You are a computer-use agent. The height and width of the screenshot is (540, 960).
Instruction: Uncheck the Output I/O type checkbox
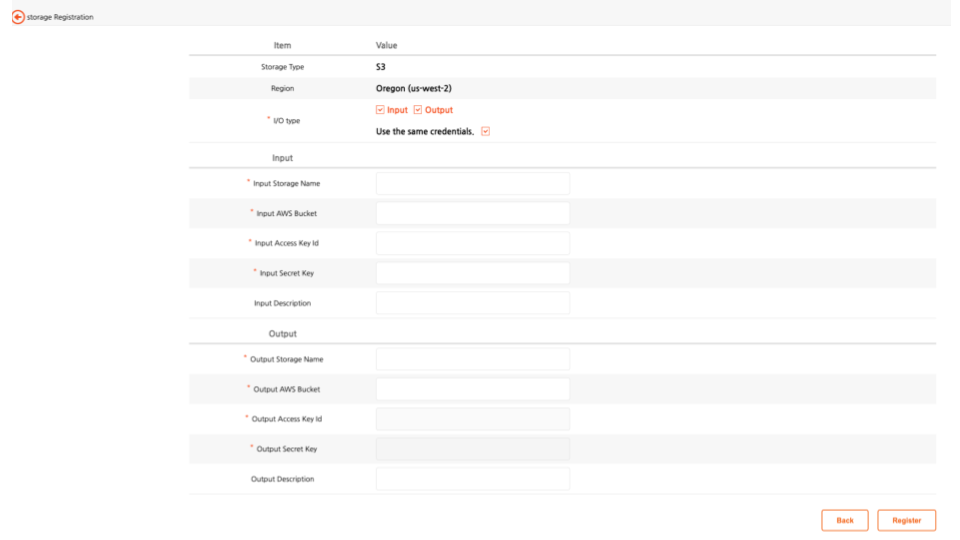coord(418,110)
